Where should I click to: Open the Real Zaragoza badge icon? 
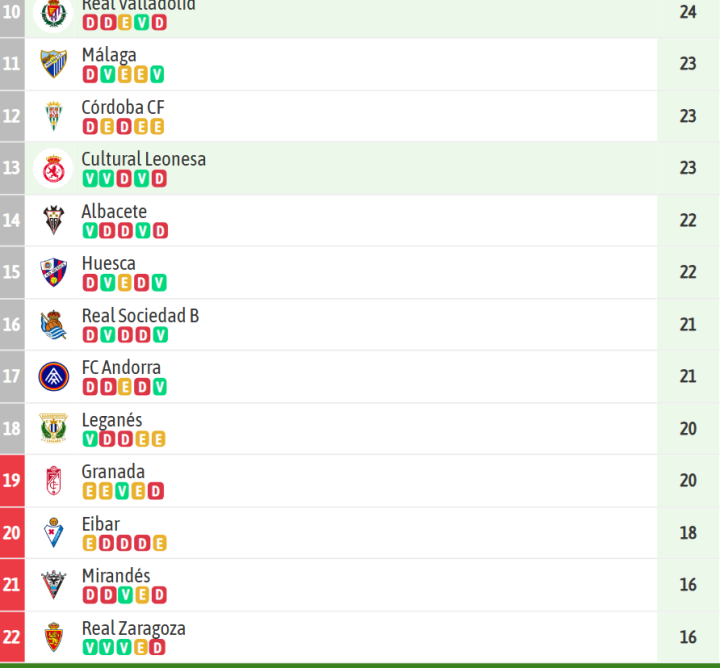(x=53, y=636)
